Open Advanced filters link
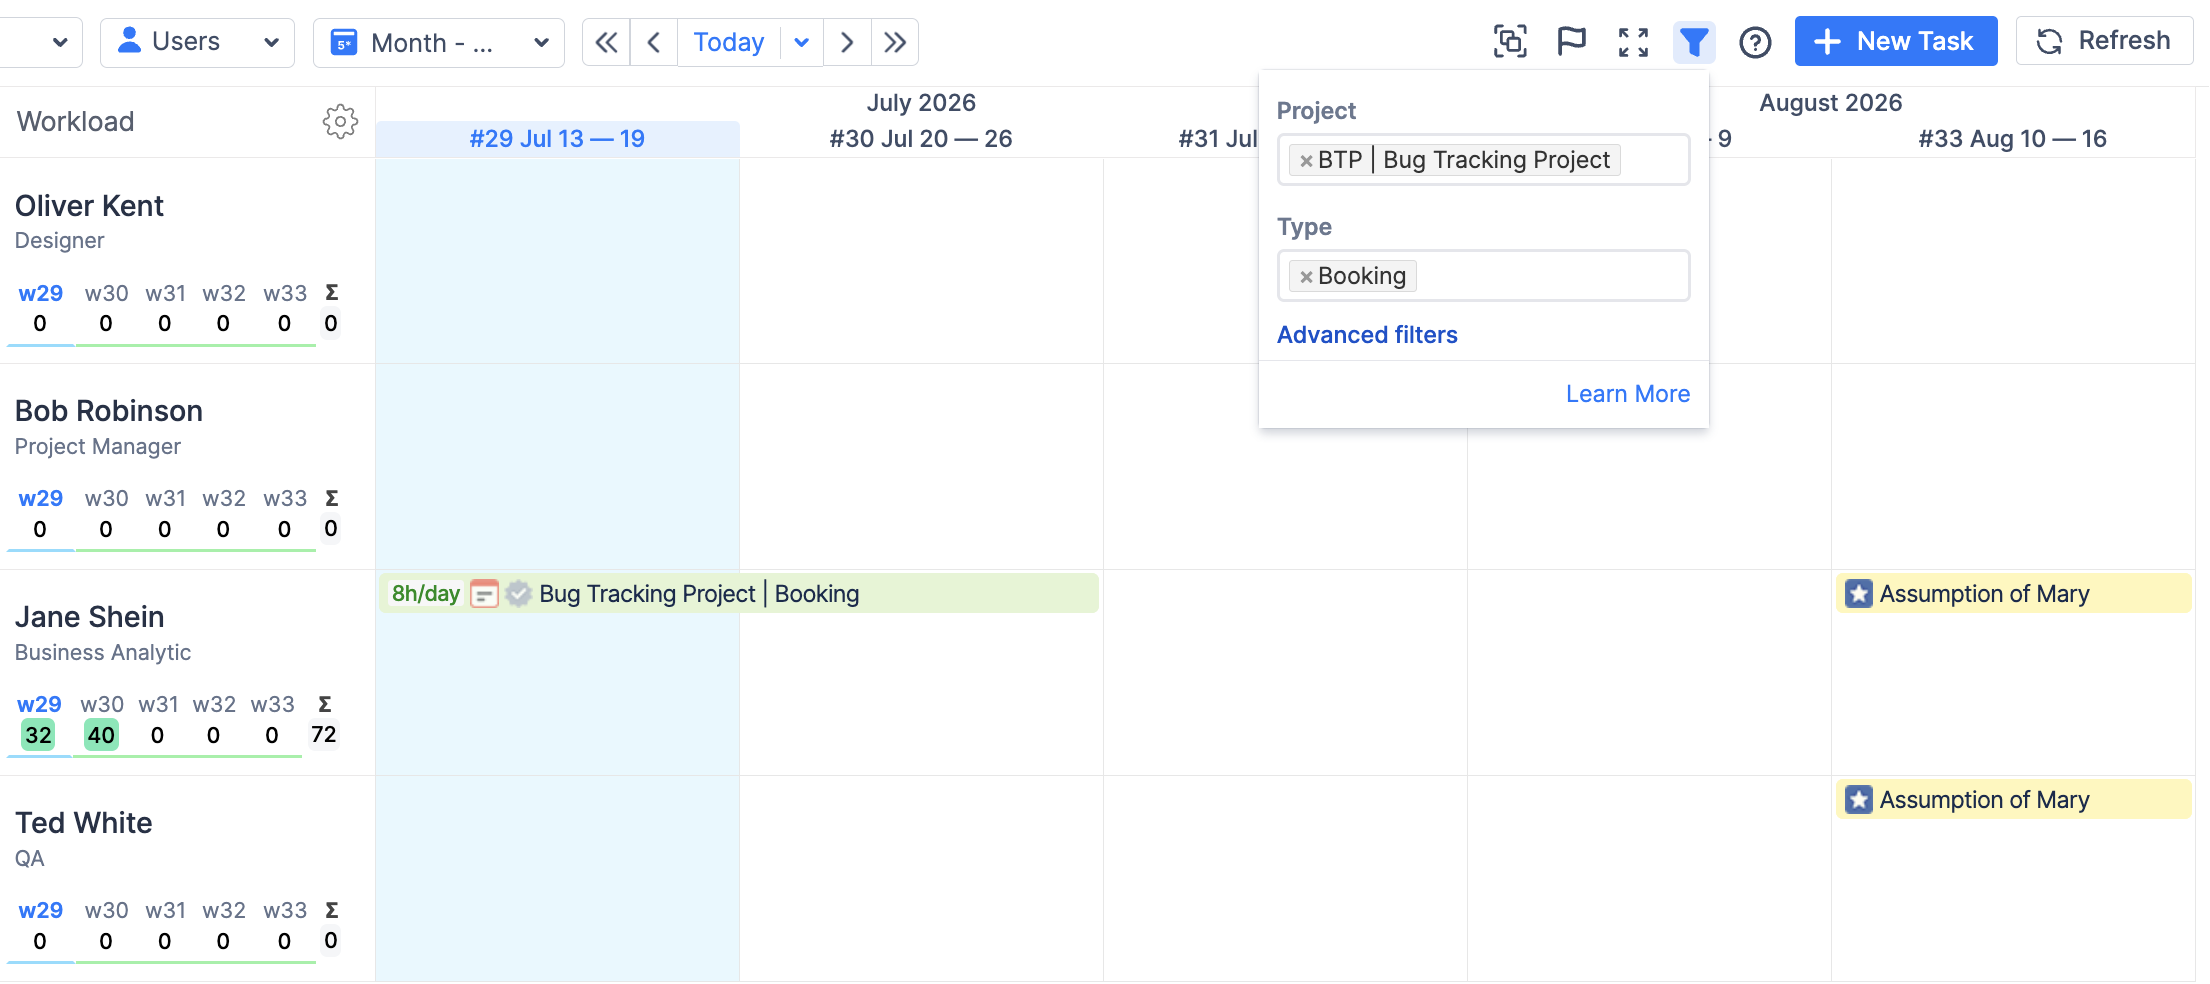The image size is (2210, 984). (1367, 335)
